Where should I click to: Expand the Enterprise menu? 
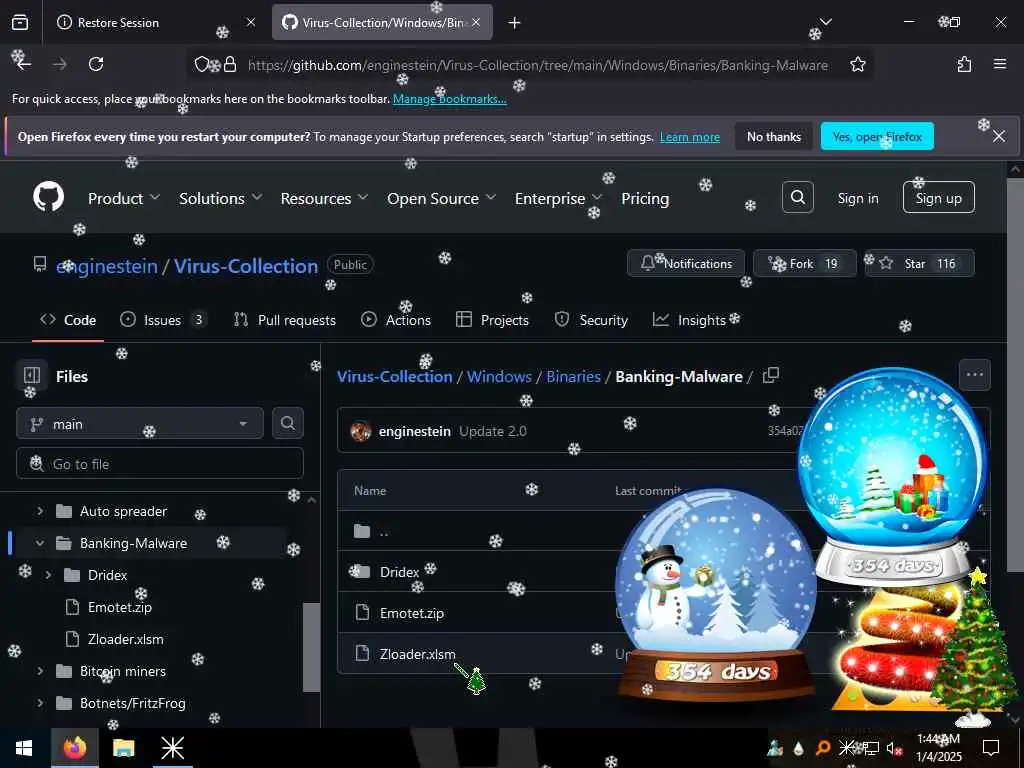[558, 198]
